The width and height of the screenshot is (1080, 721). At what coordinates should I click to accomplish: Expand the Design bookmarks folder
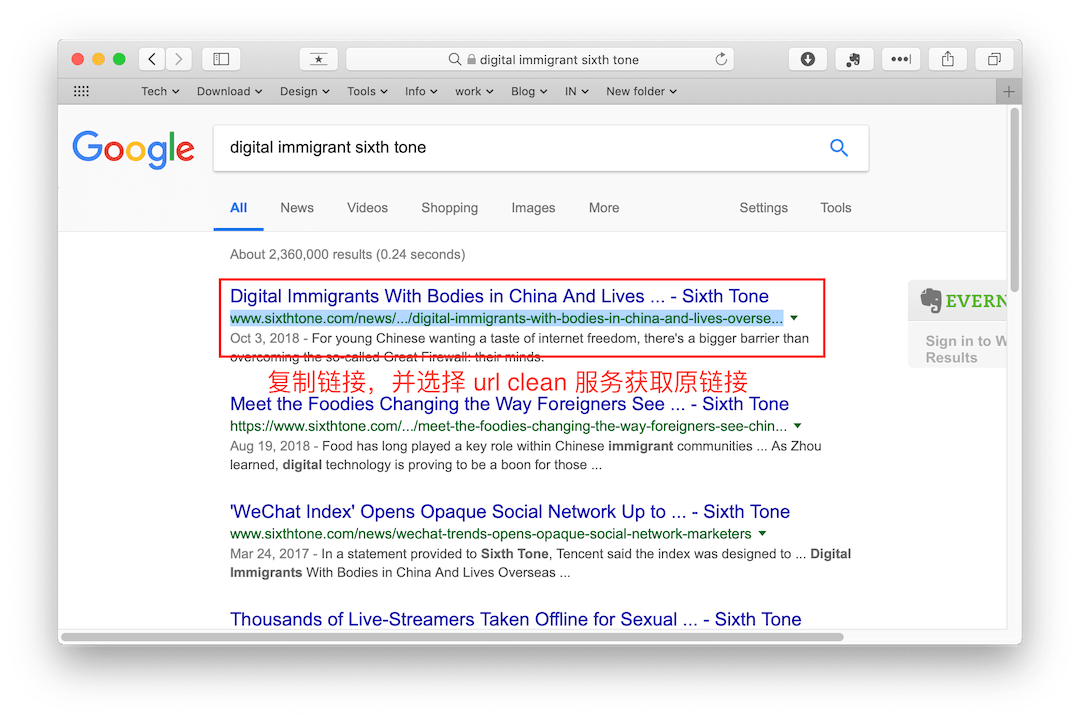point(304,92)
